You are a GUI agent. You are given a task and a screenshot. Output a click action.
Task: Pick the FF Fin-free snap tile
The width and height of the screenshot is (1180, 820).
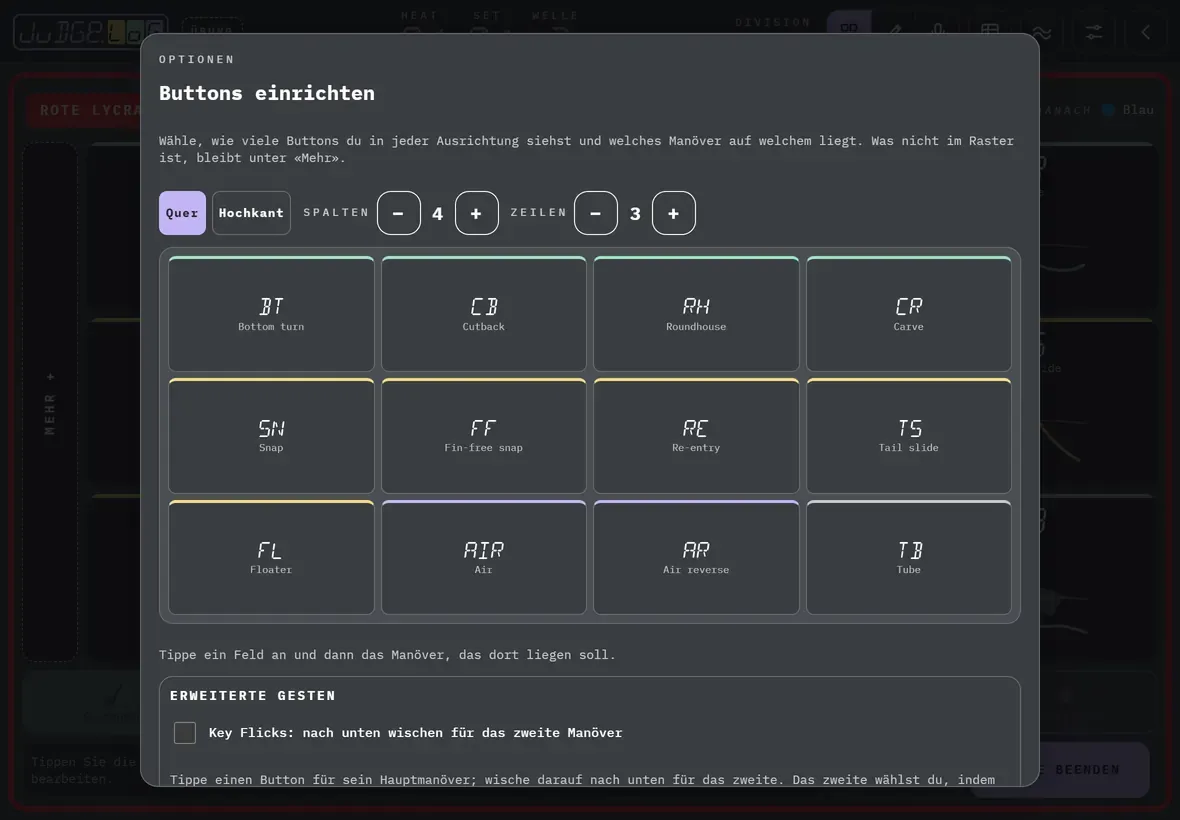click(484, 436)
